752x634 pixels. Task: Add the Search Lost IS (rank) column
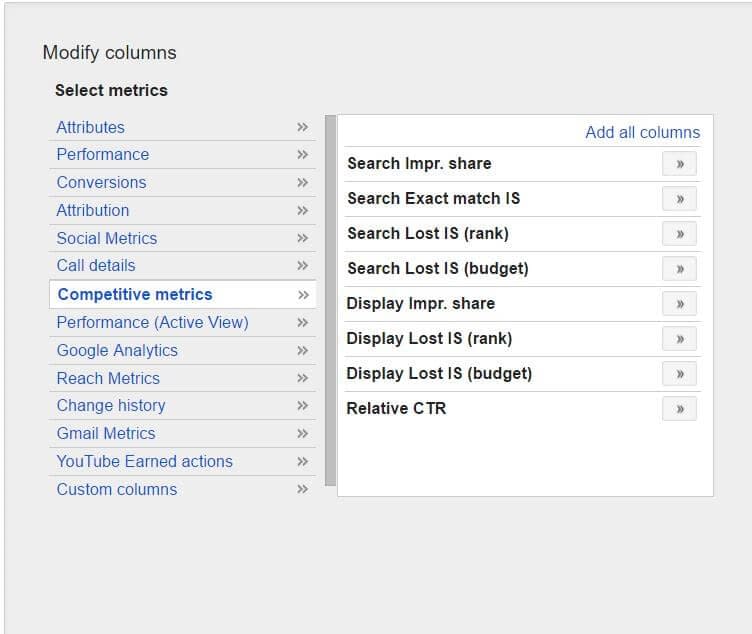[679, 234]
